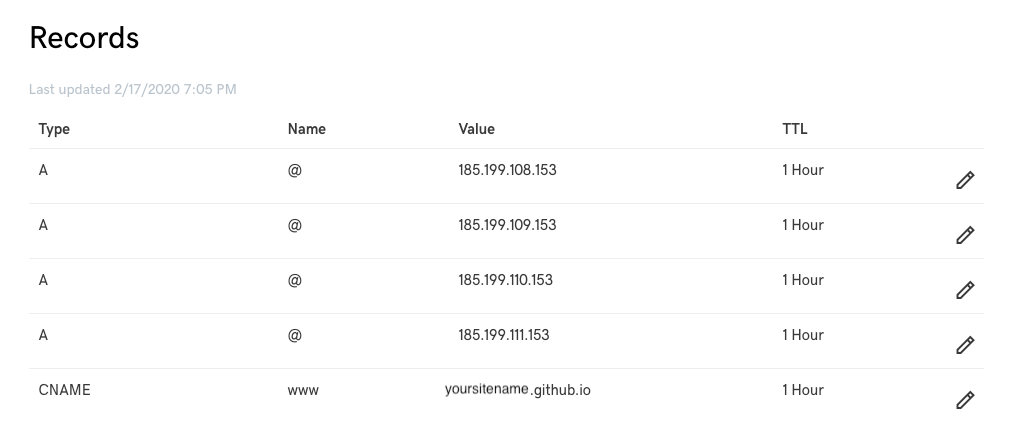This screenshot has height=422, width=1022.
Task: Click the Records heading
Action: point(84,38)
